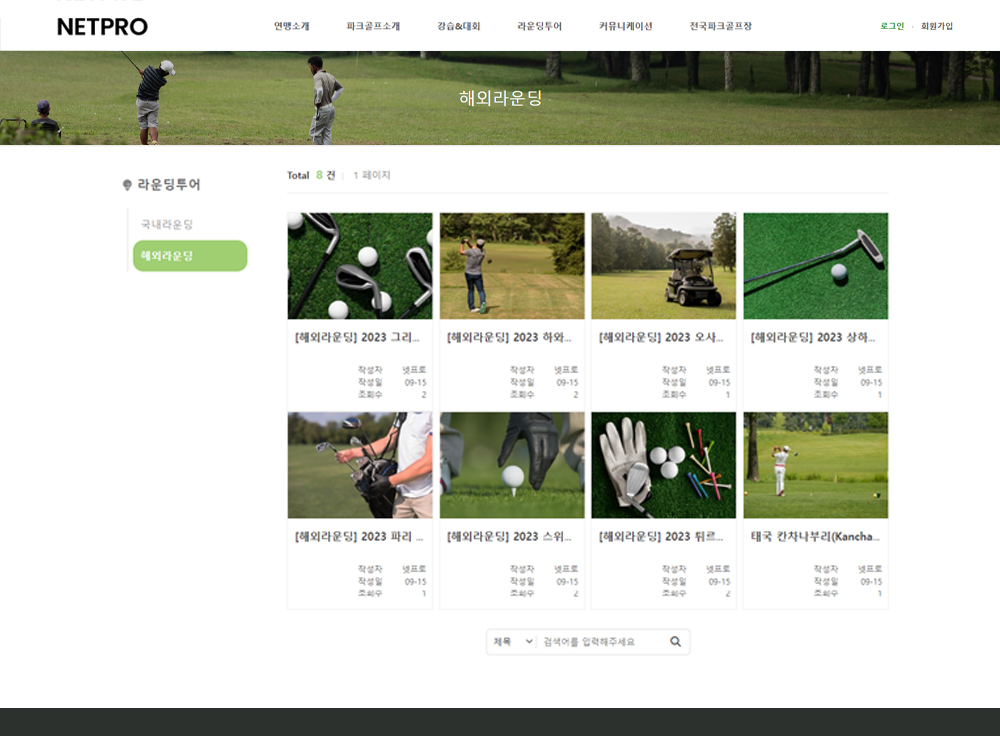Click the pin icon beside 라운딩투어 sidebar heading
Viewport: 1000px width, 736px height.
tap(127, 185)
